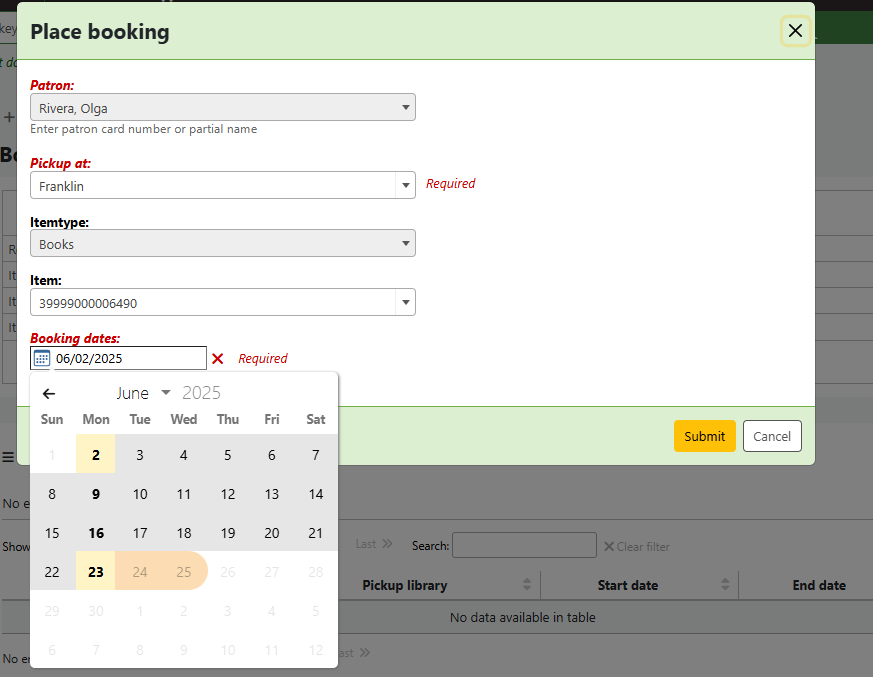
Task: Click the booking dates input field
Action: (x=130, y=358)
